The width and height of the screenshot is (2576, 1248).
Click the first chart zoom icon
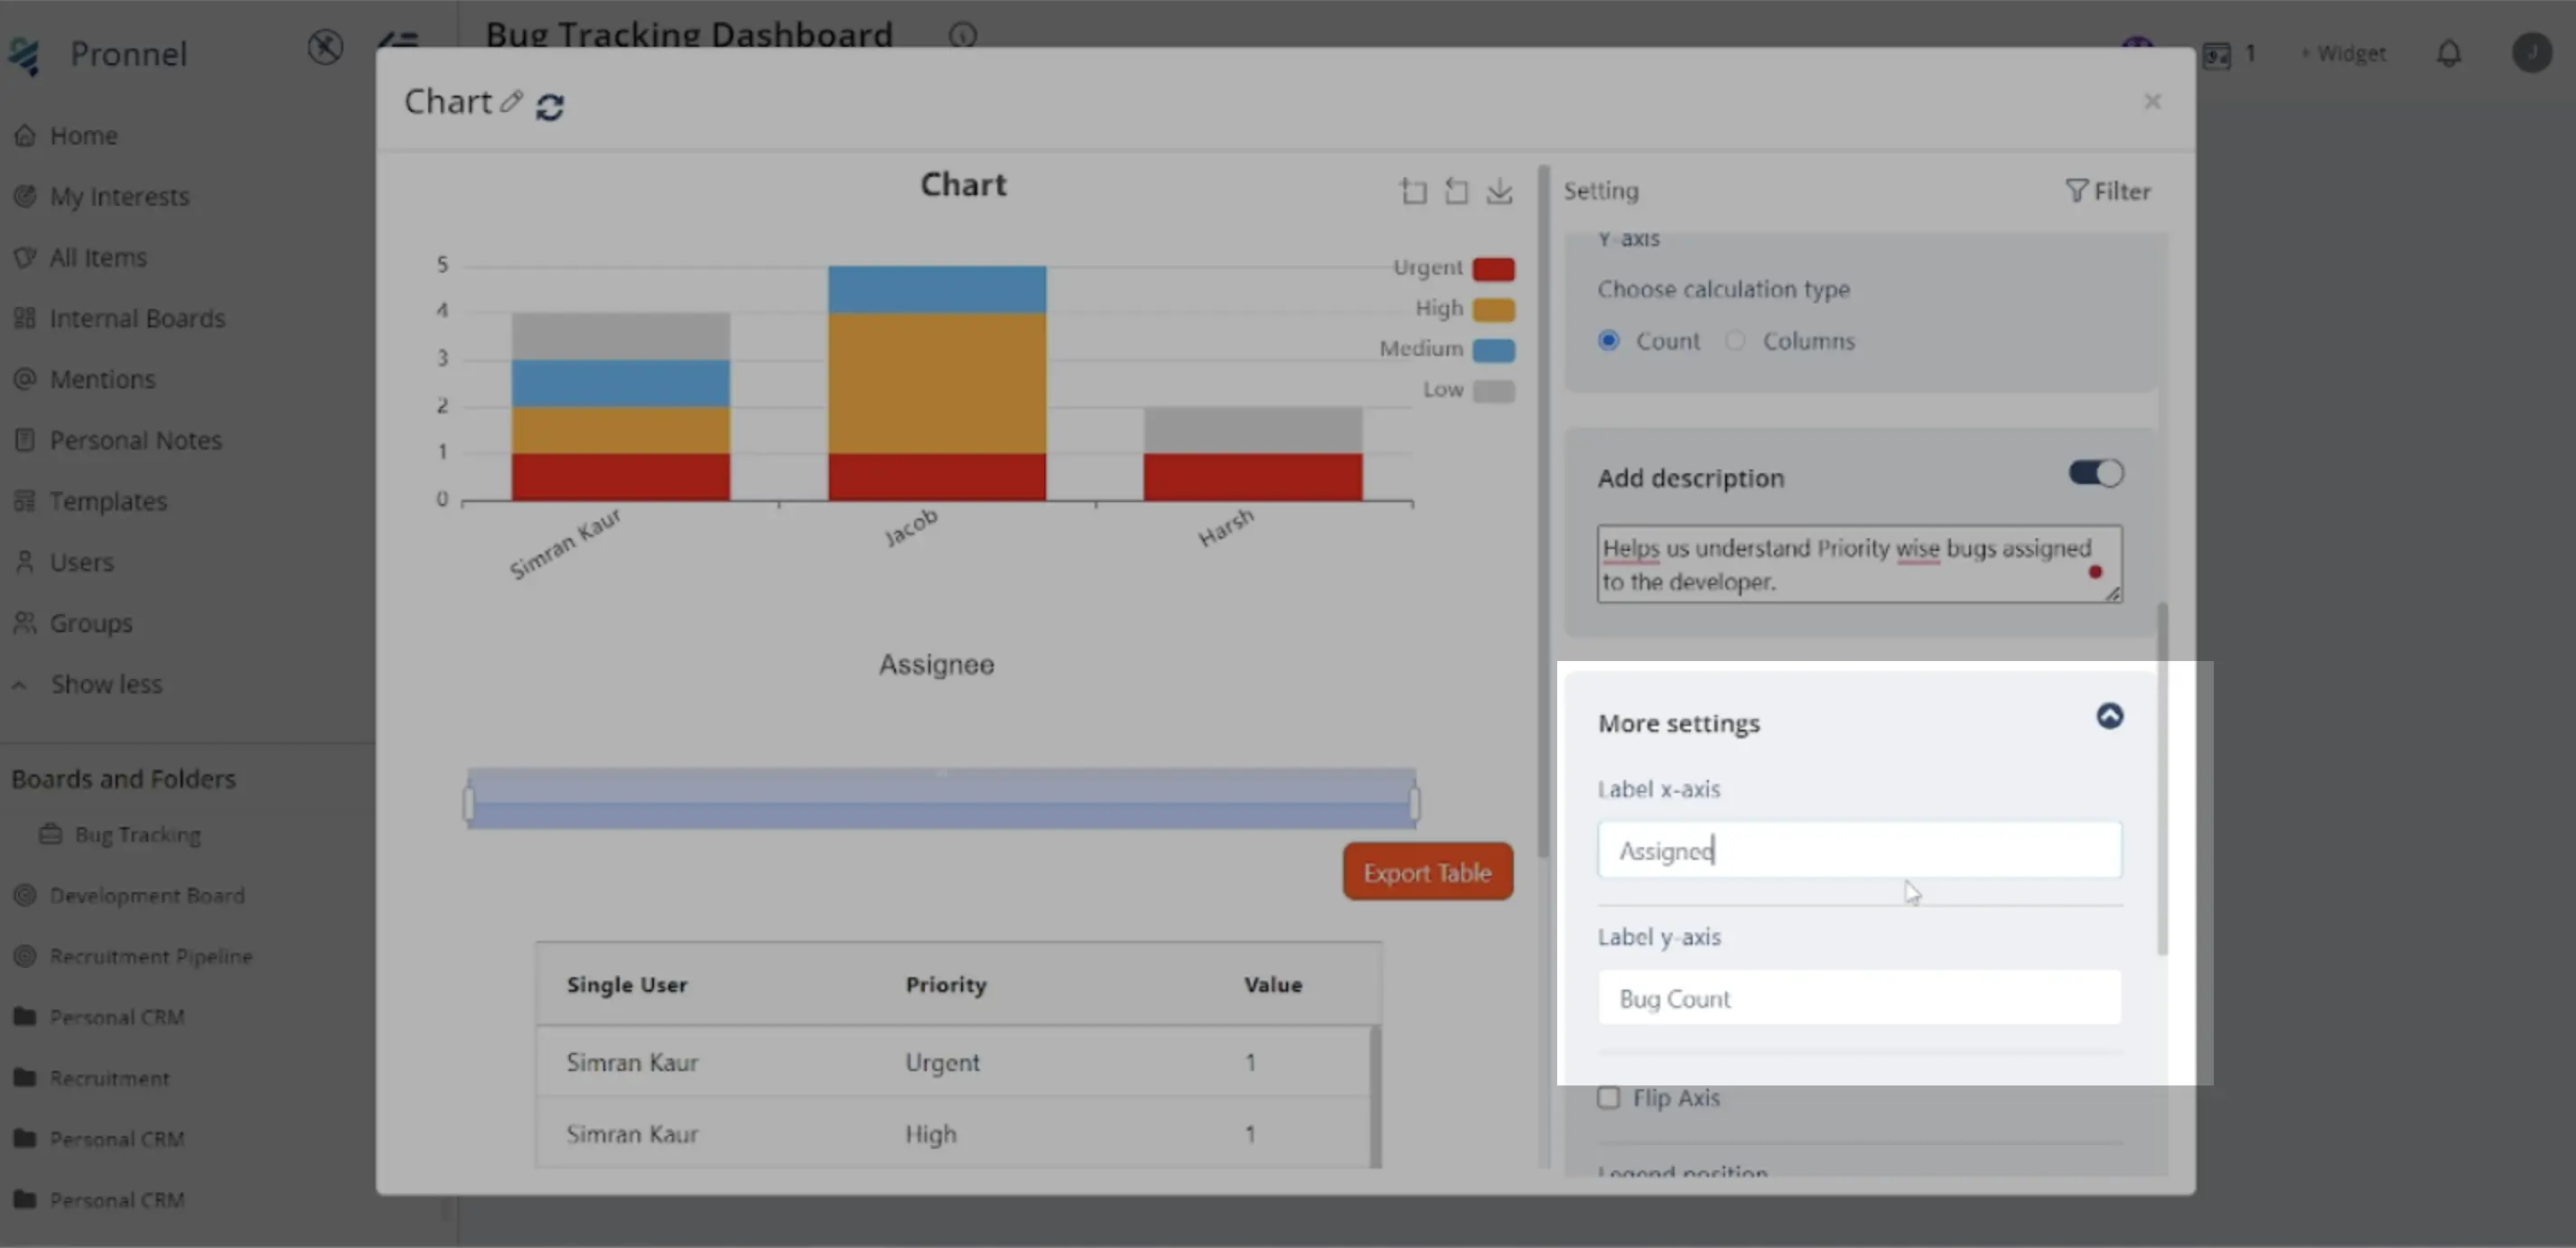pyautogui.click(x=1413, y=191)
